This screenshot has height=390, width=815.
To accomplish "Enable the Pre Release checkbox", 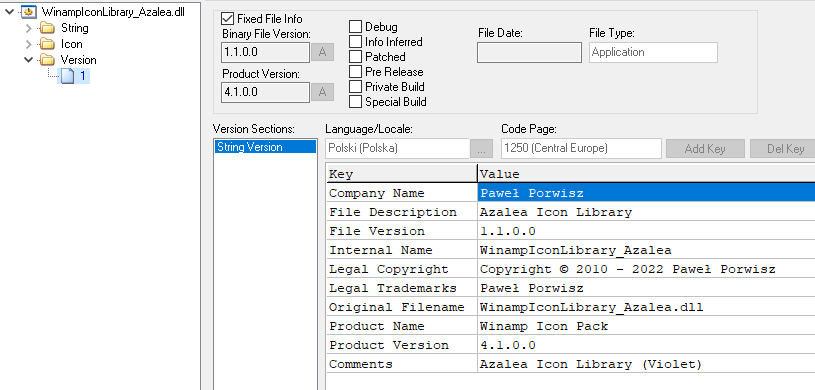I will click(x=356, y=72).
